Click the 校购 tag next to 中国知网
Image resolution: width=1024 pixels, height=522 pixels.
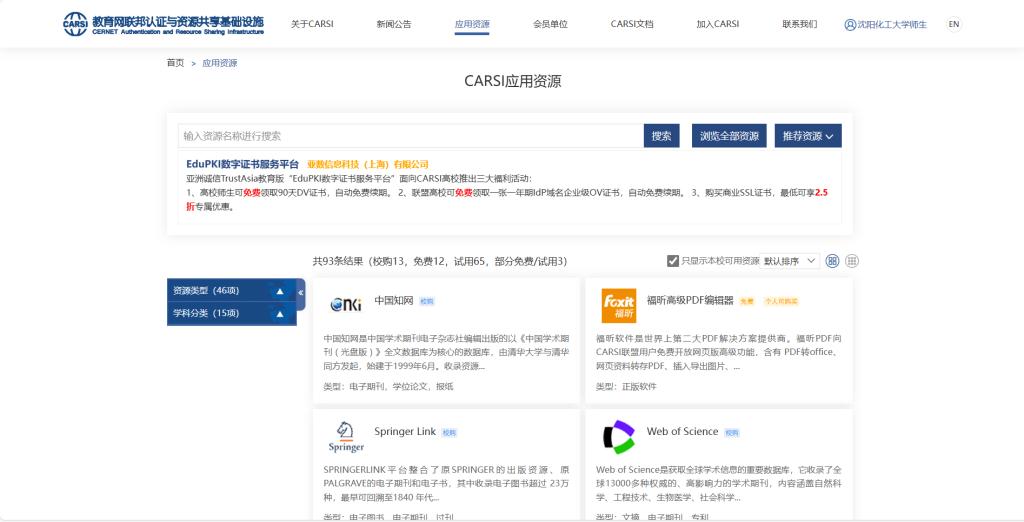[x=426, y=301]
